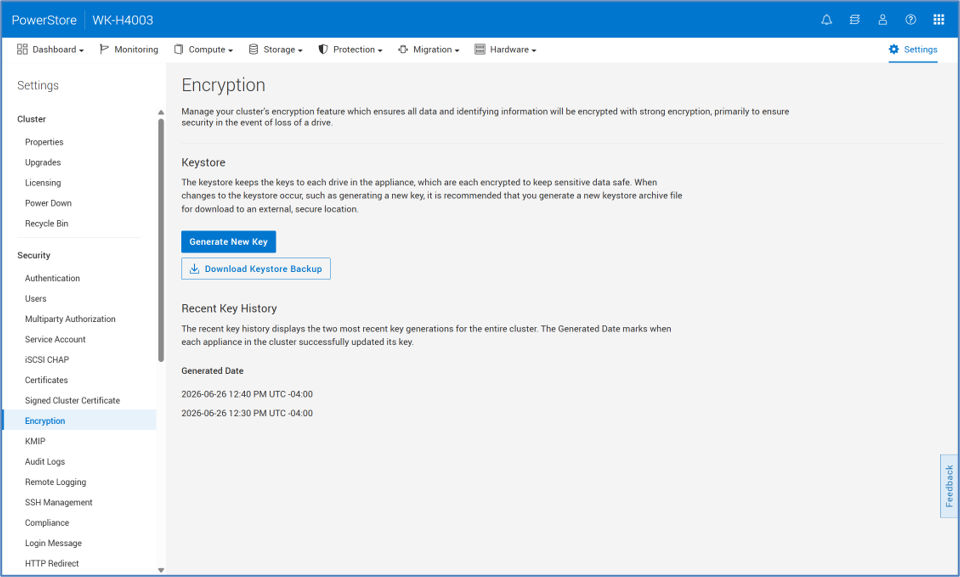Expand the Protection dropdown menu
Screen dimensions: 960x577
tap(380, 50)
